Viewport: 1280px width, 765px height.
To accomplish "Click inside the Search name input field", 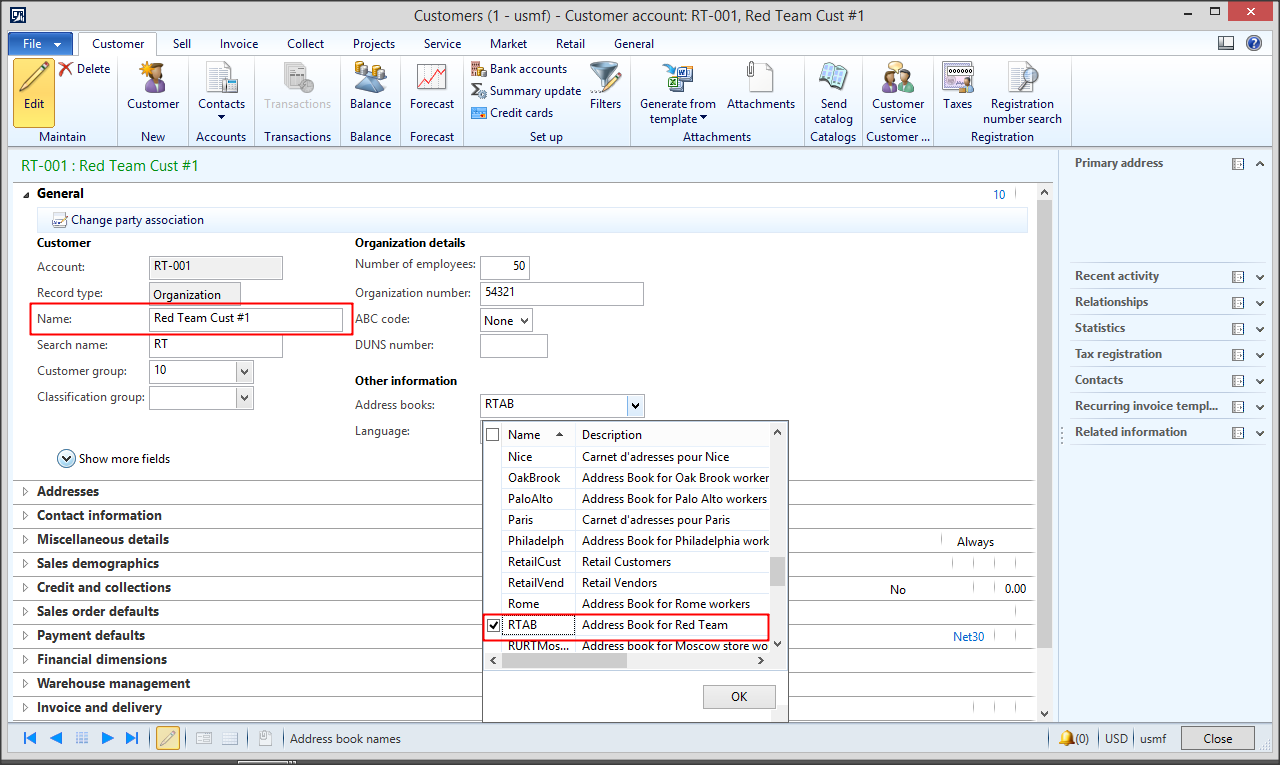I will (215, 345).
